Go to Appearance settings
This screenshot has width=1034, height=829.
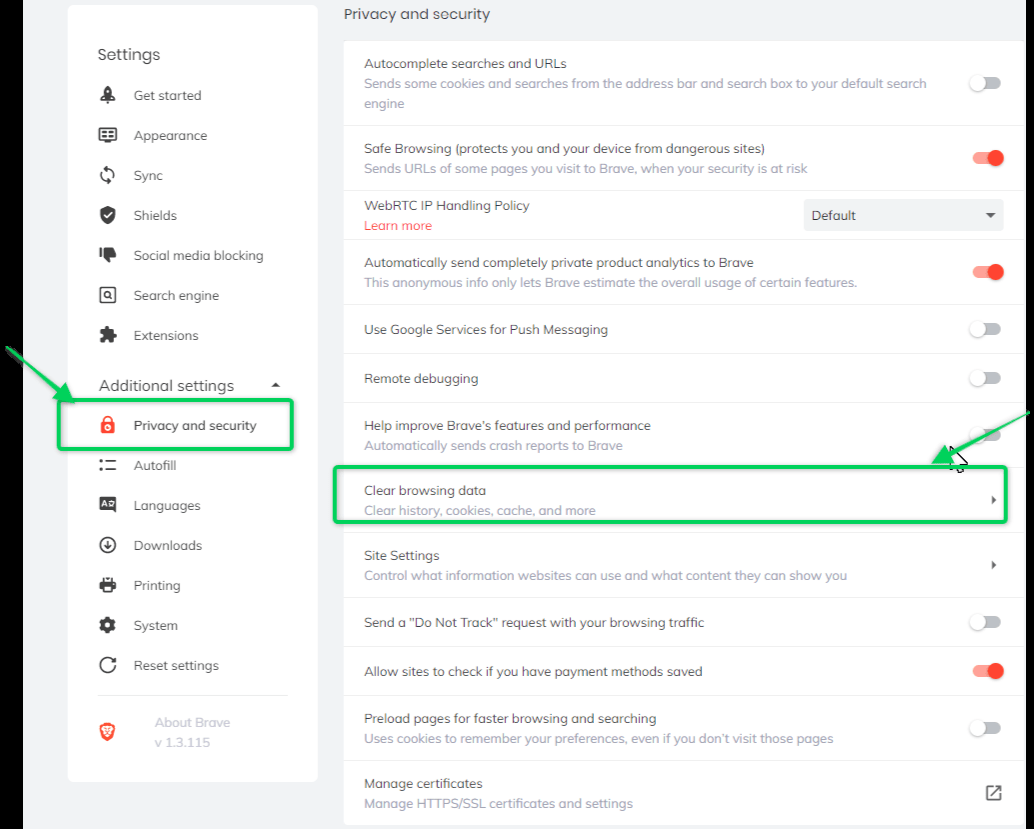click(170, 135)
